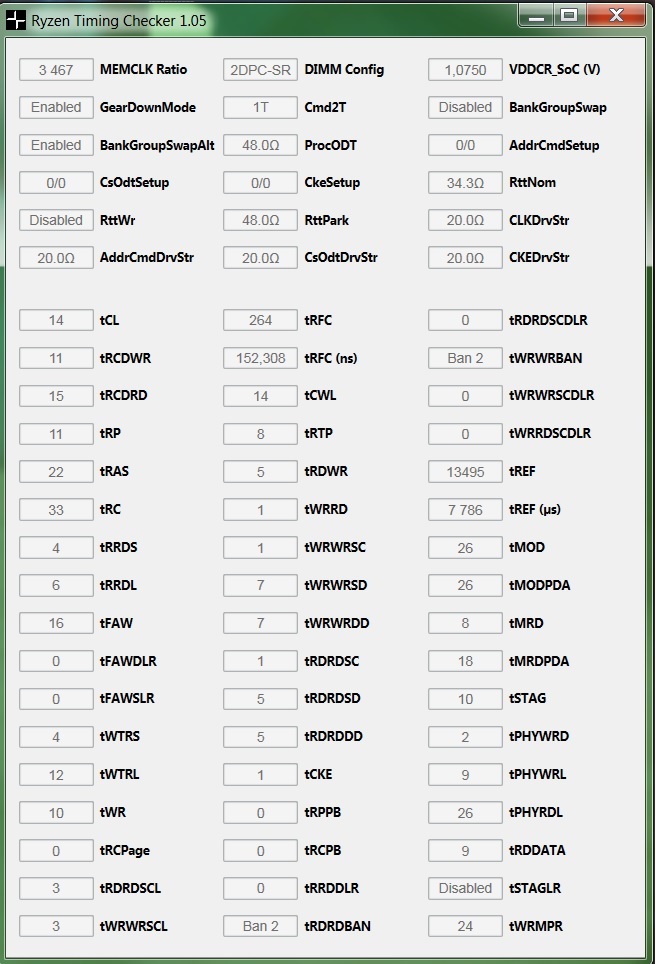This screenshot has width=656, height=964.
Task: Click the tRCPage label text
Action: click(x=125, y=851)
